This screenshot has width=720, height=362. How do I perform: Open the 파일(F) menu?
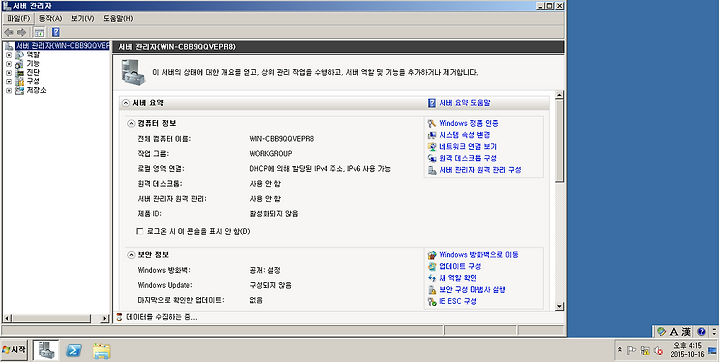[x=19, y=18]
